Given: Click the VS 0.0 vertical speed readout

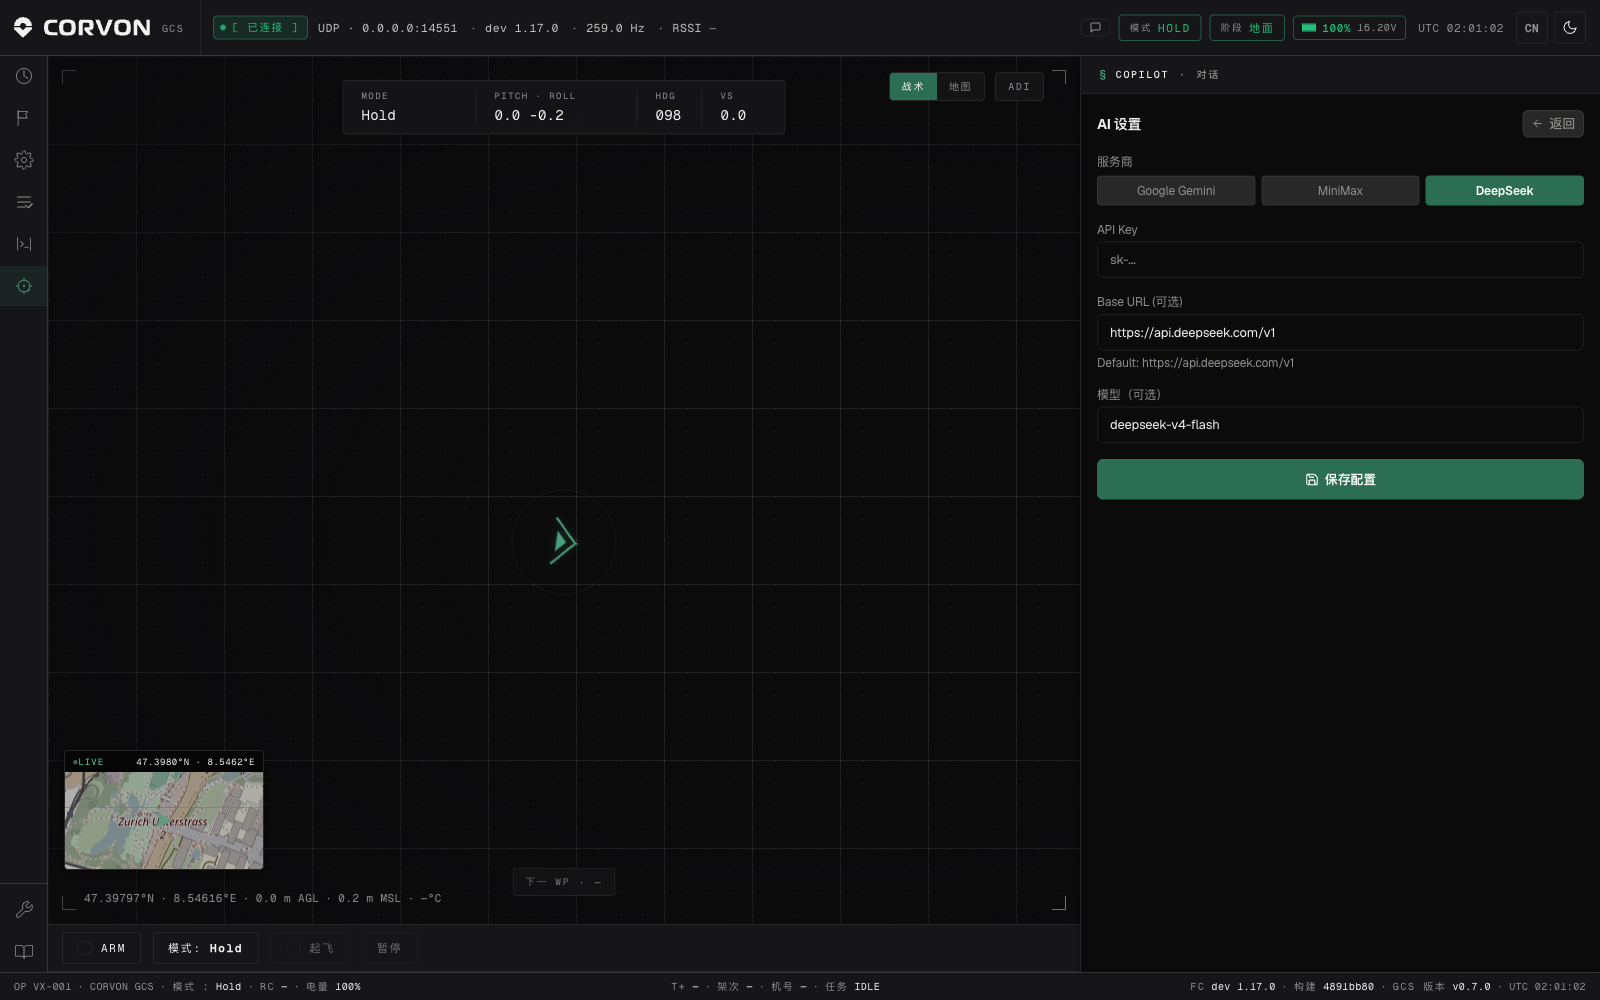Looking at the screenshot, I should [x=733, y=107].
